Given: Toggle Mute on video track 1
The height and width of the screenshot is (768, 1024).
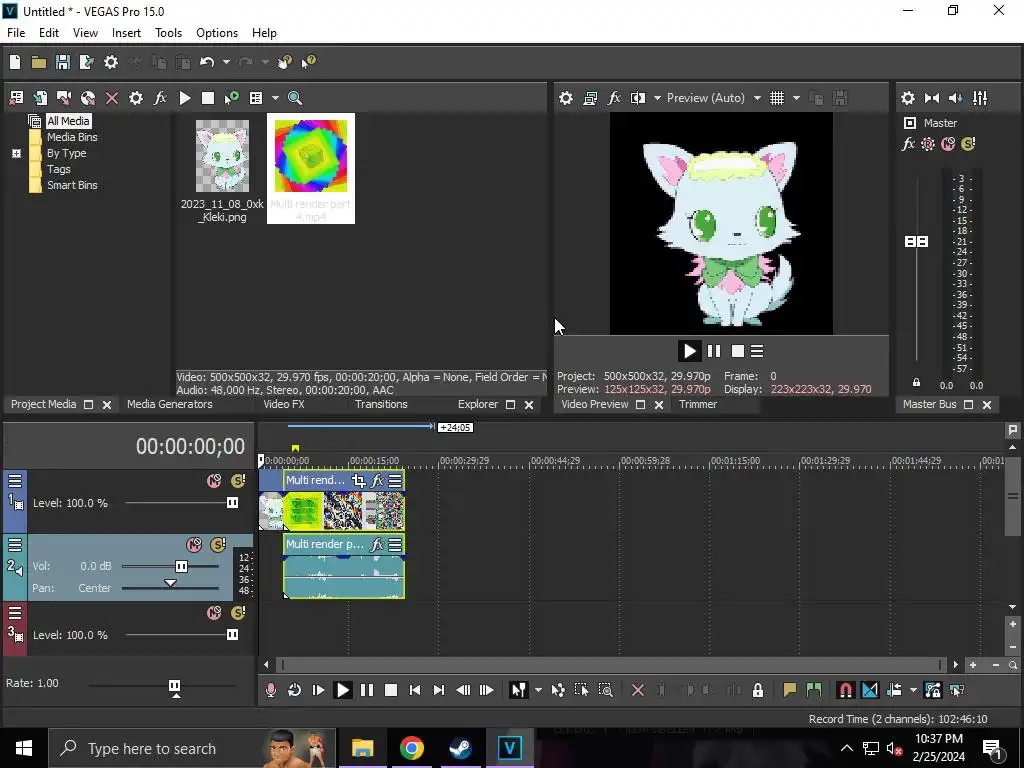Looking at the screenshot, I should click(x=214, y=481).
